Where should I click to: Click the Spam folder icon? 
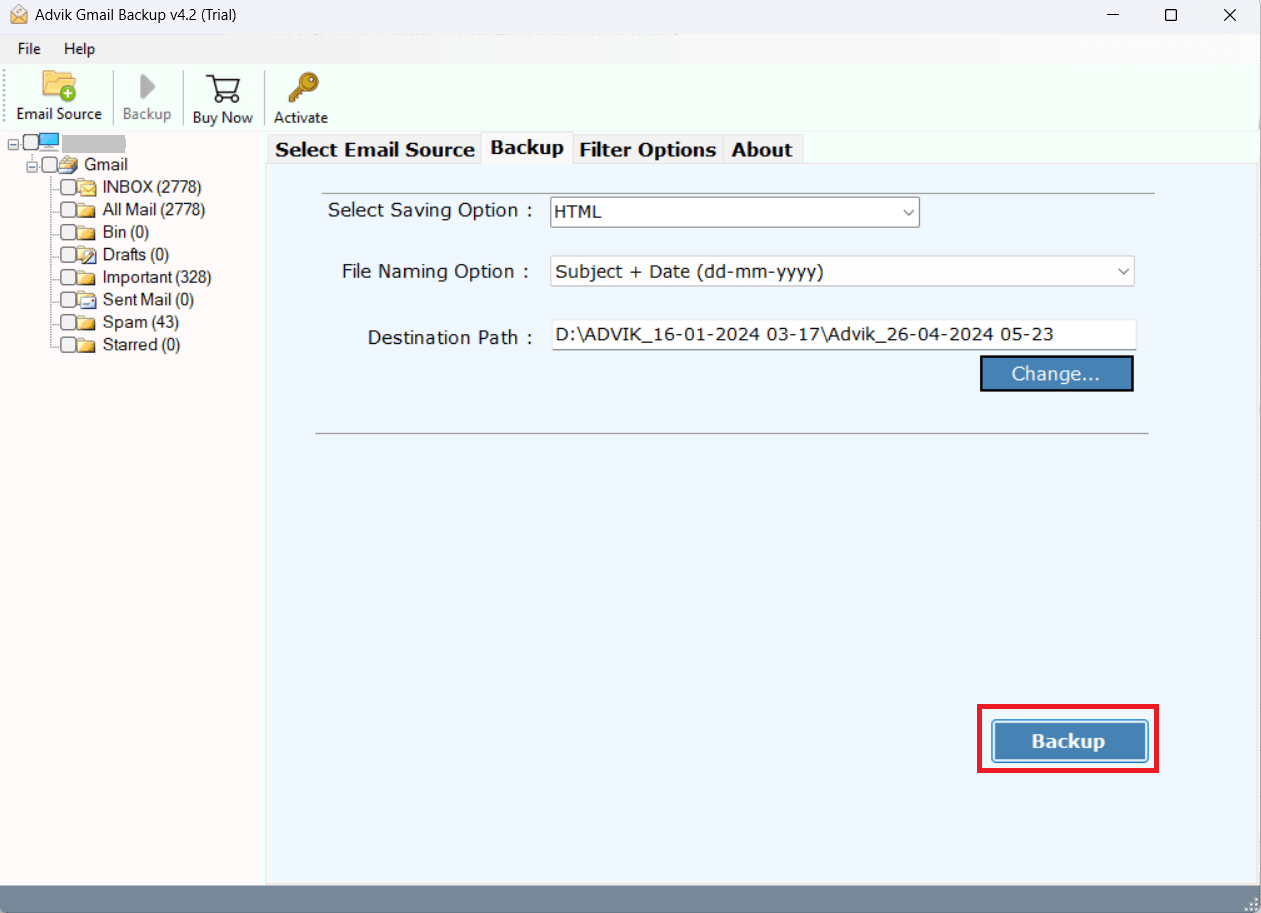point(87,322)
